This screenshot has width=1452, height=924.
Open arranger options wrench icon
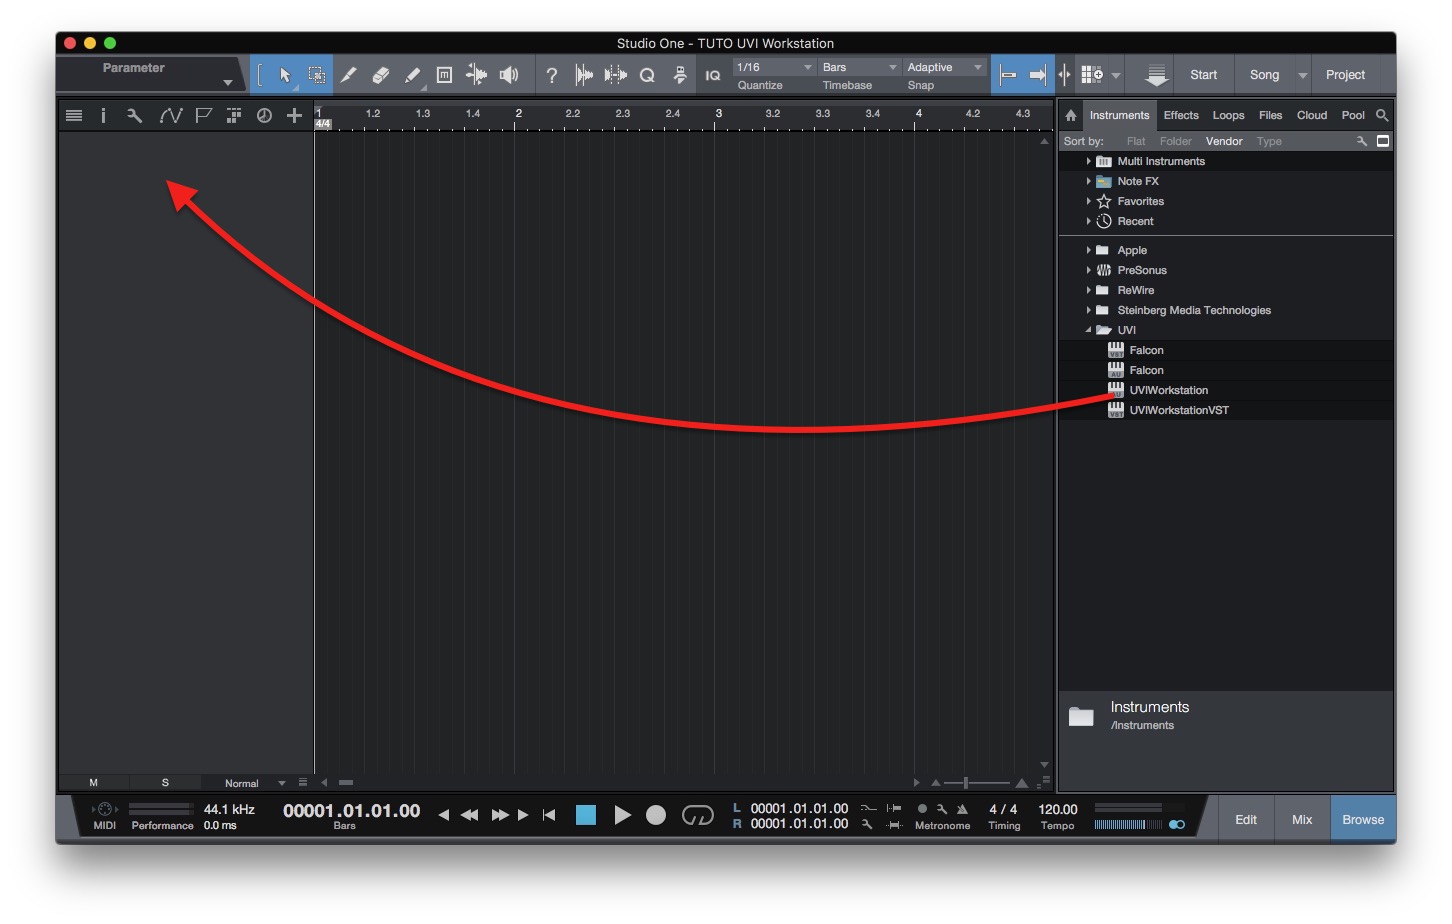pyautogui.click(x=134, y=116)
